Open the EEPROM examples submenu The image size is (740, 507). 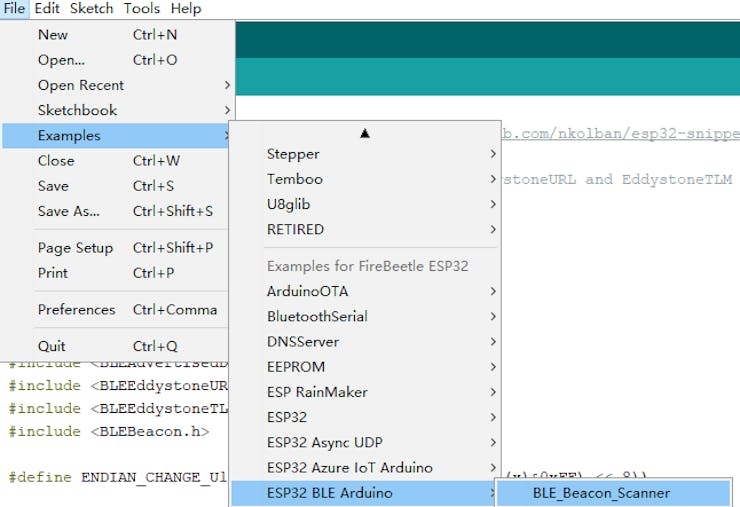coord(365,367)
